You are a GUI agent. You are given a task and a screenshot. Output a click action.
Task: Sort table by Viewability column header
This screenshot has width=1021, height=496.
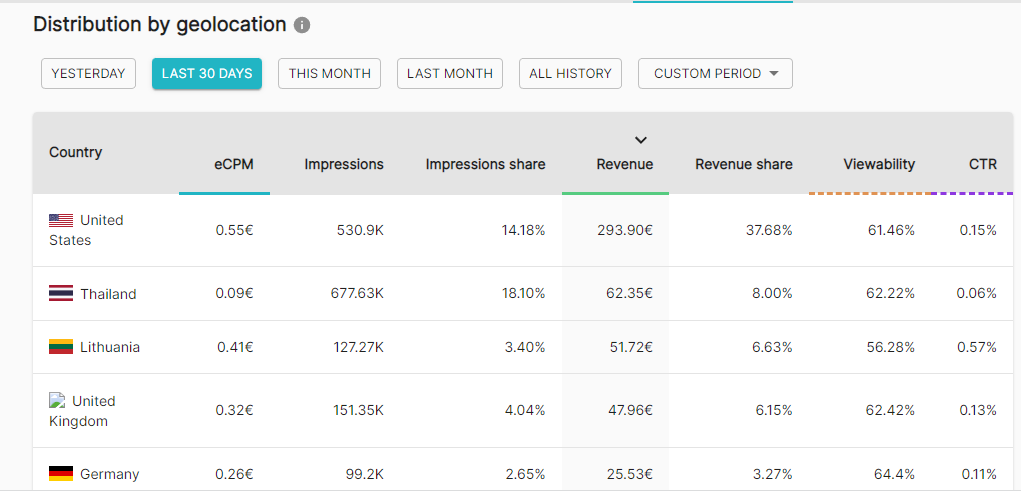pyautogui.click(x=879, y=165)
